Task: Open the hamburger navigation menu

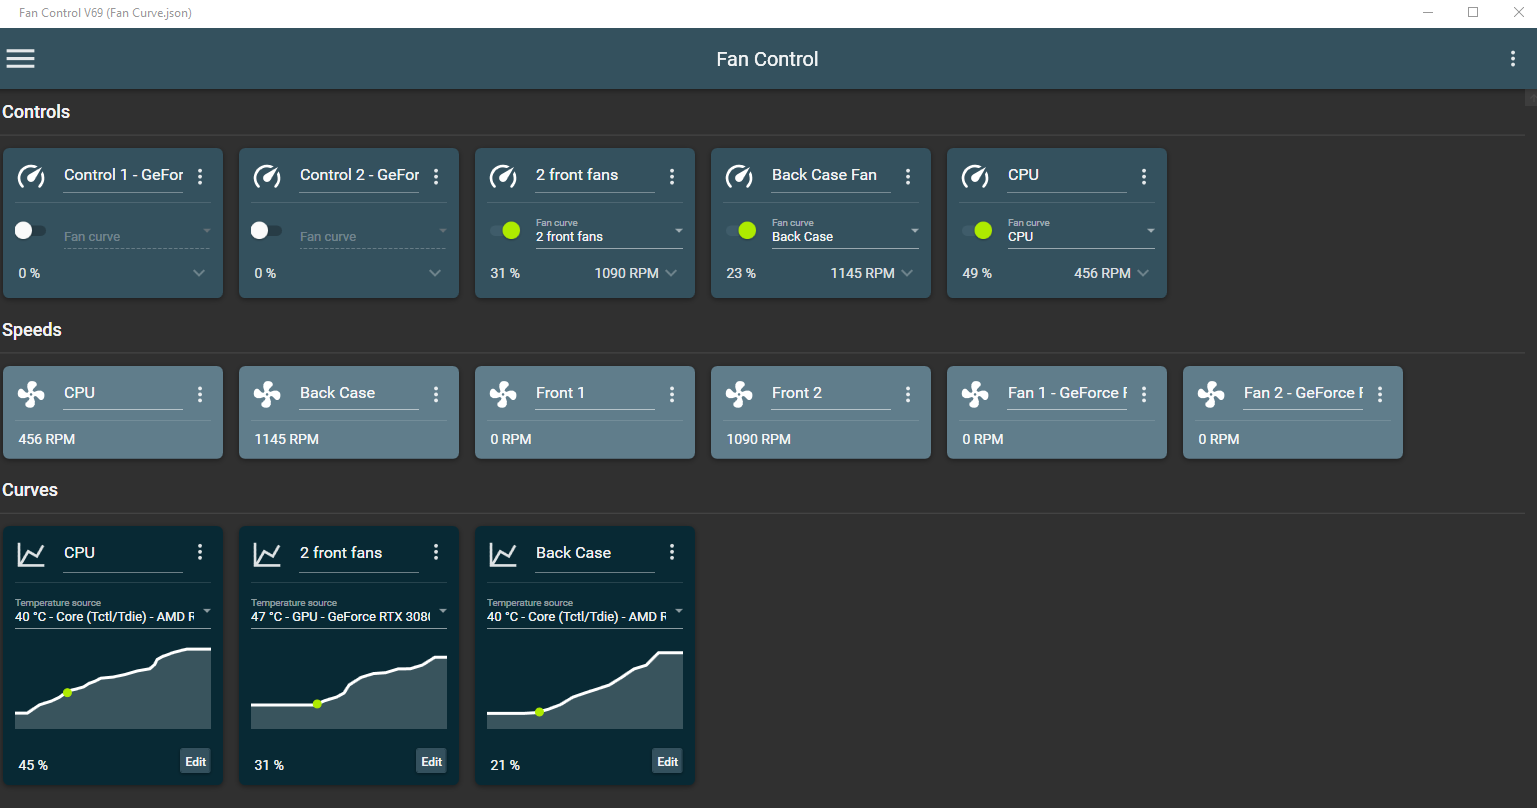Action: point(21,59)
